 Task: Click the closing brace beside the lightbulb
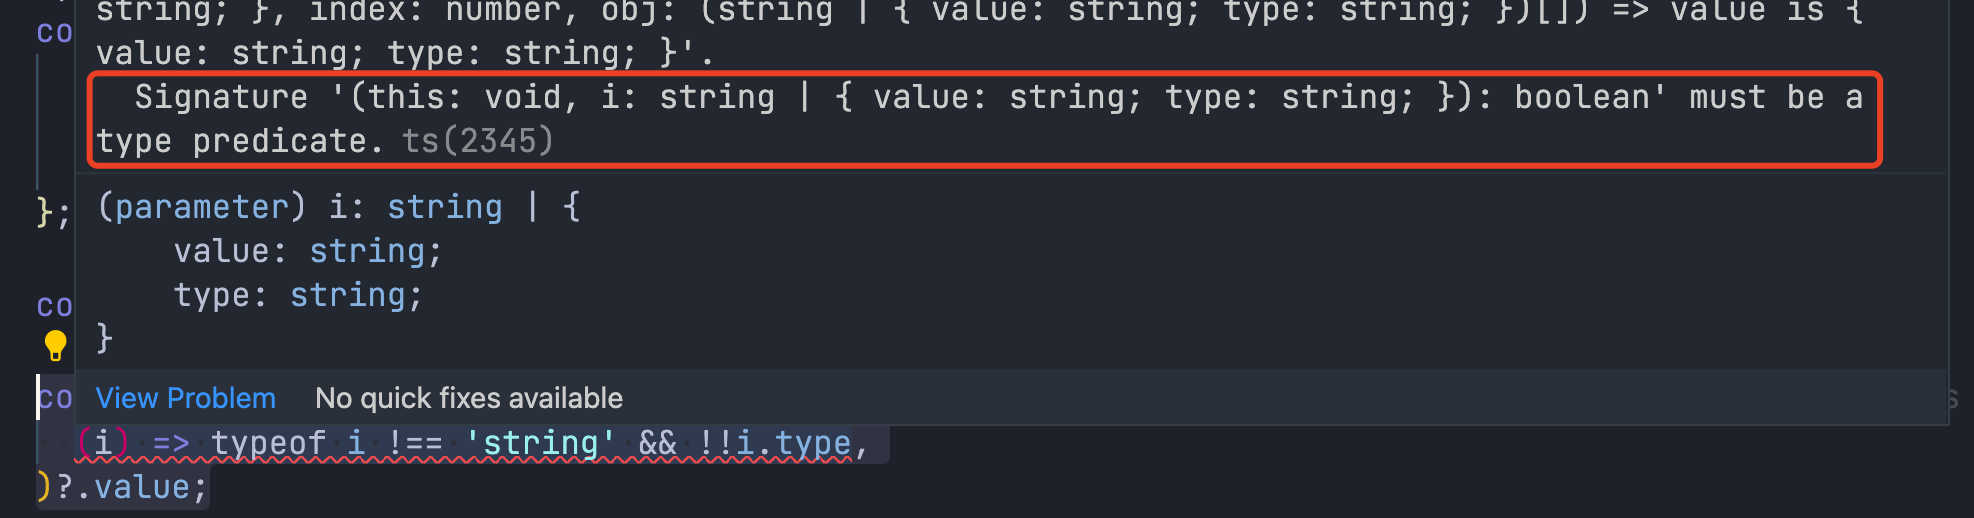point(104,339)
